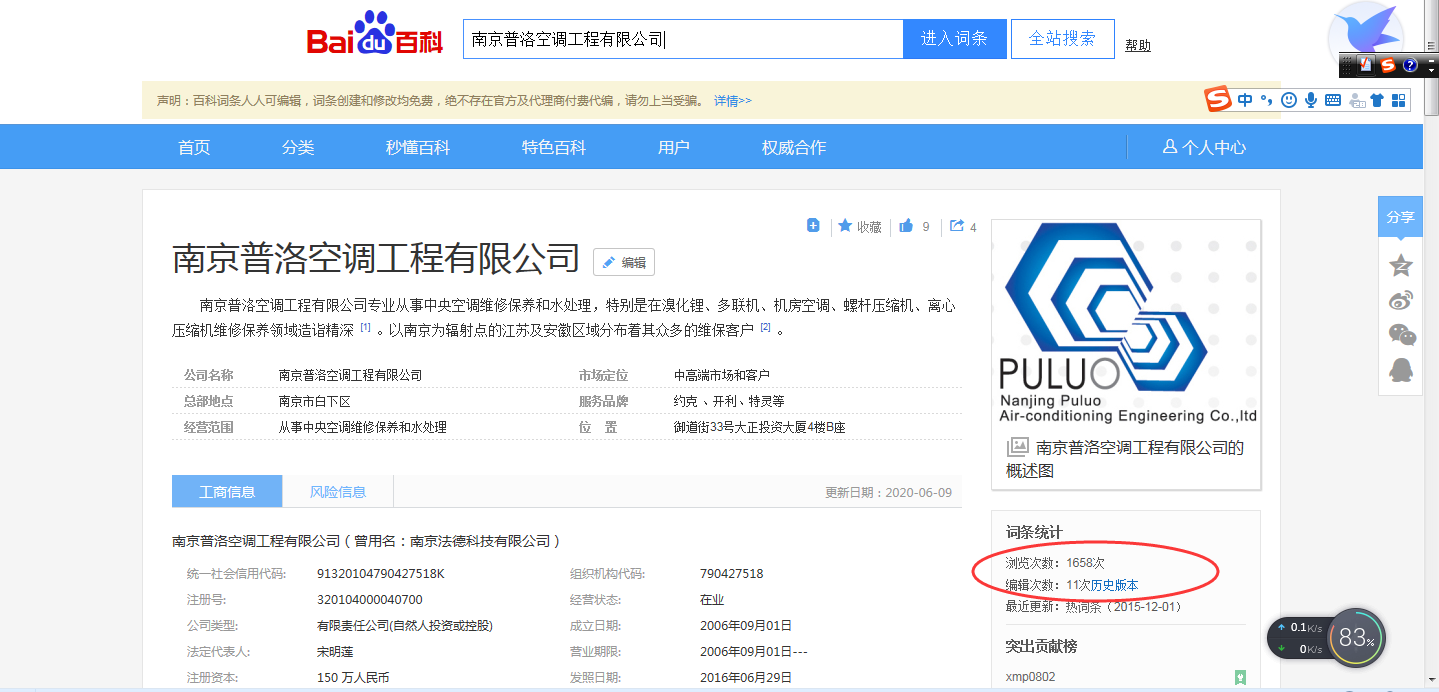Click the 全站搜索 button
The height and width of the screenshot is (692, 1439).
pos(1062,39)
